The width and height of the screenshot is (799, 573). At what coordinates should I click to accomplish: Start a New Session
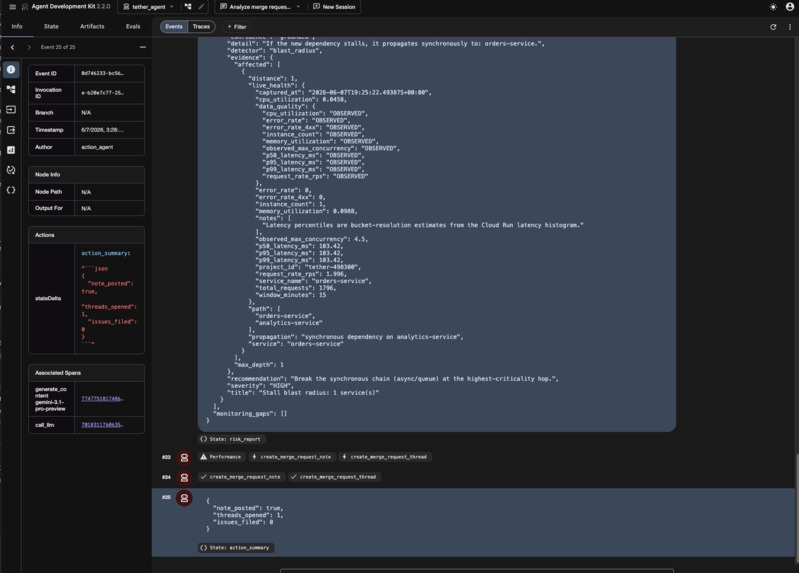click(334, 7)
